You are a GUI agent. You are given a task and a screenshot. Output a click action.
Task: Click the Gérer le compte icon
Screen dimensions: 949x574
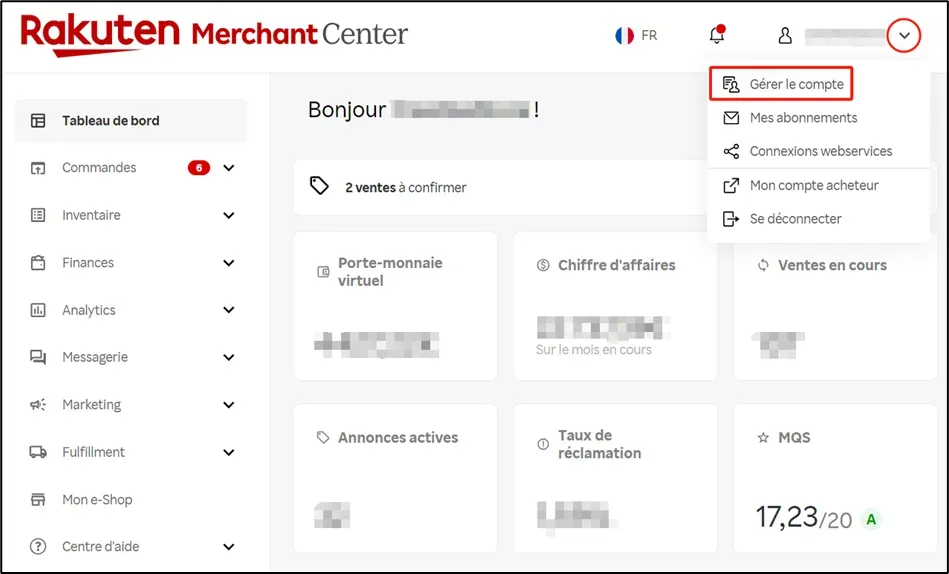coord(731,84)
